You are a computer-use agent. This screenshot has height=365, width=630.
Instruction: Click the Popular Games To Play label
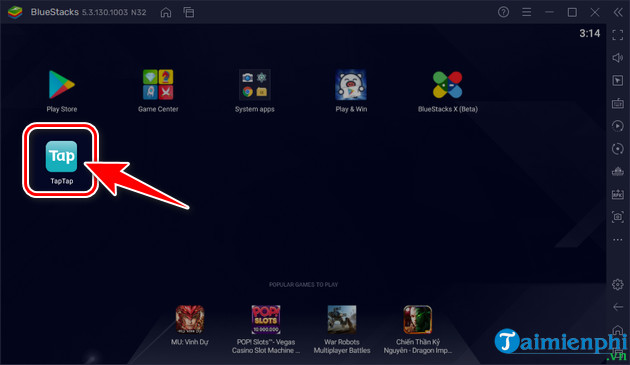click(303, 285)
